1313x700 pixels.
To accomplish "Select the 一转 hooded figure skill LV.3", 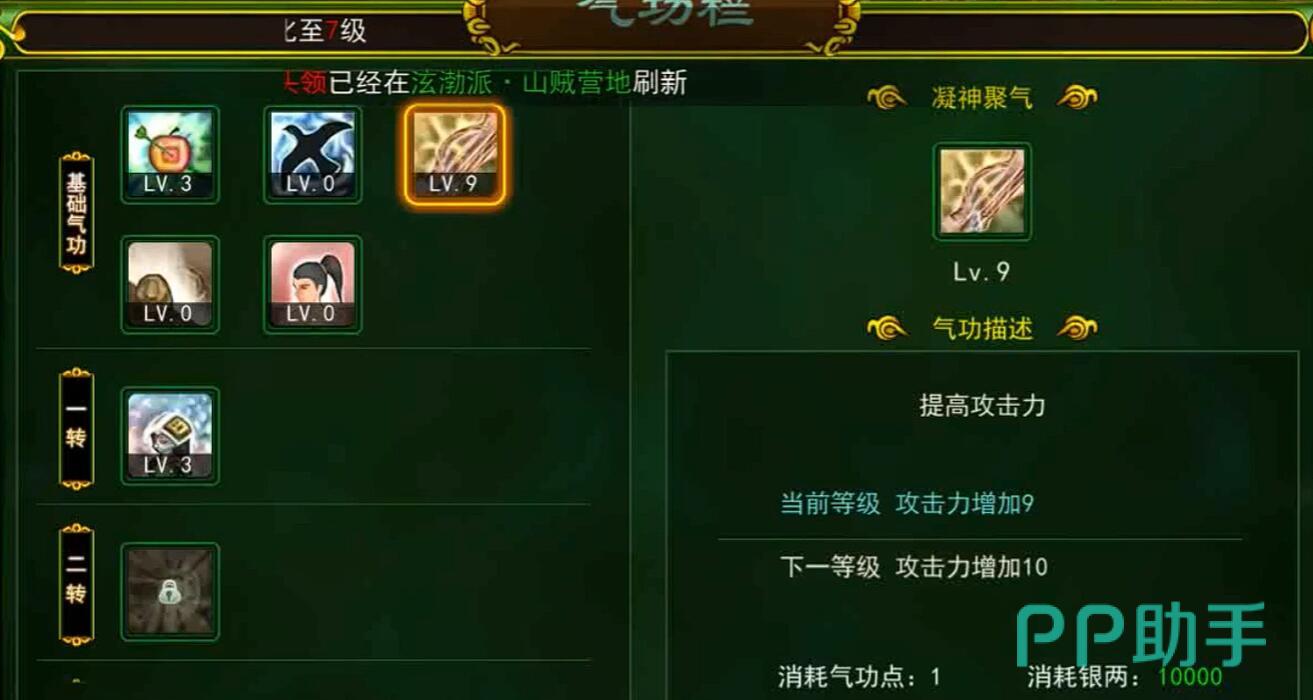I will [170, 436].
